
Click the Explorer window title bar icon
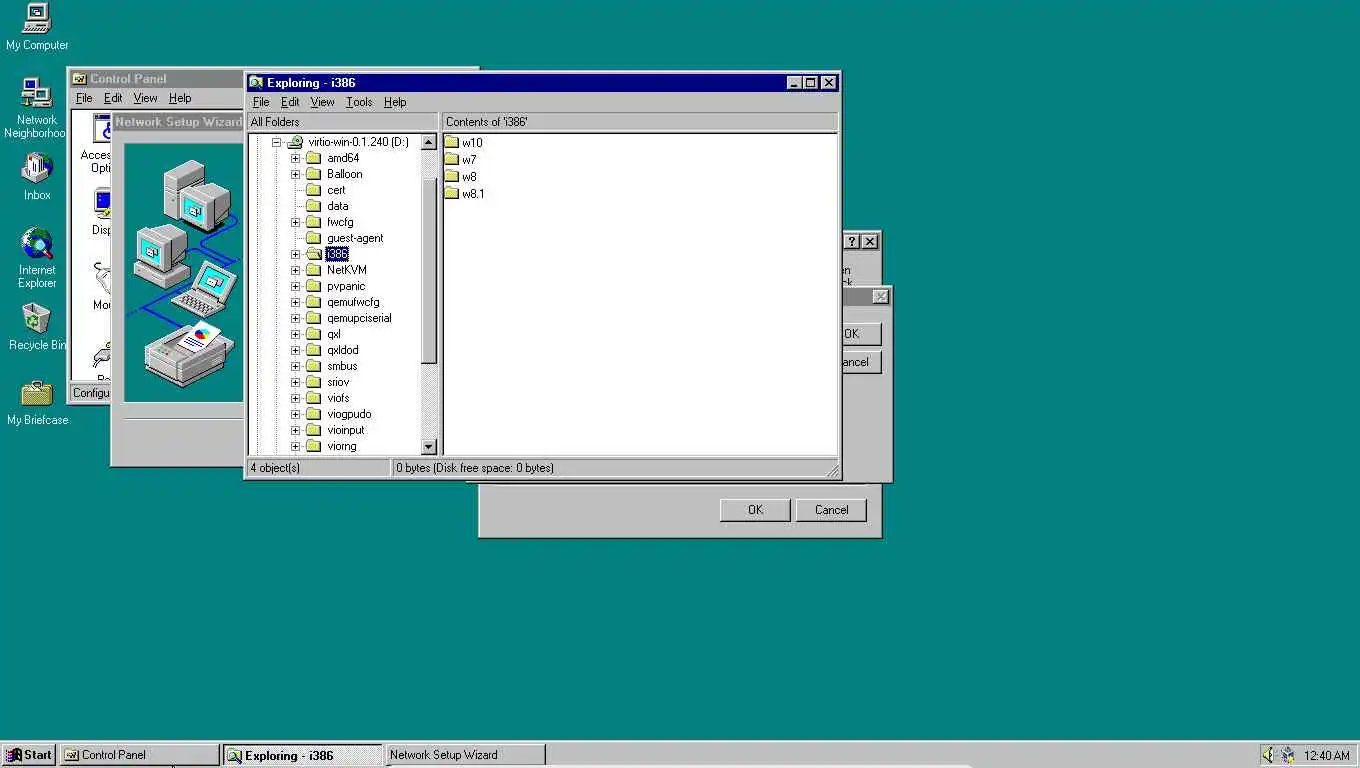pyautogui.click(x=257, y=83)
